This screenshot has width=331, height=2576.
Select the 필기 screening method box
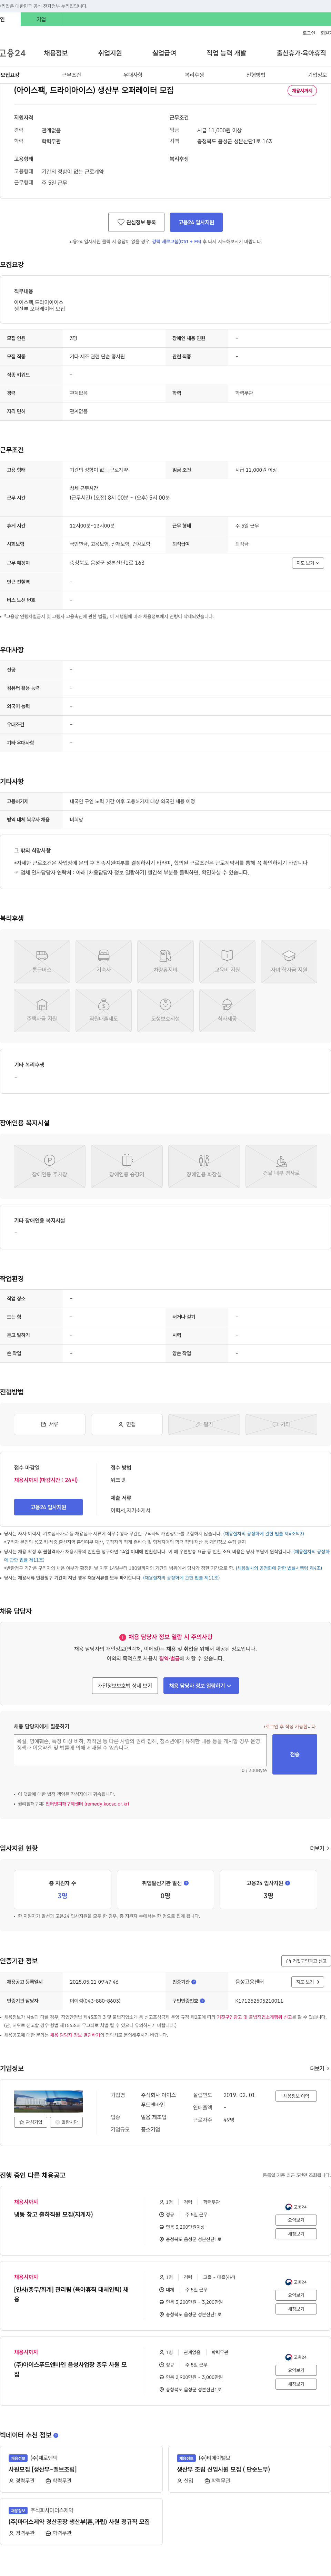pyautogui.click(x=204, y=1424)
